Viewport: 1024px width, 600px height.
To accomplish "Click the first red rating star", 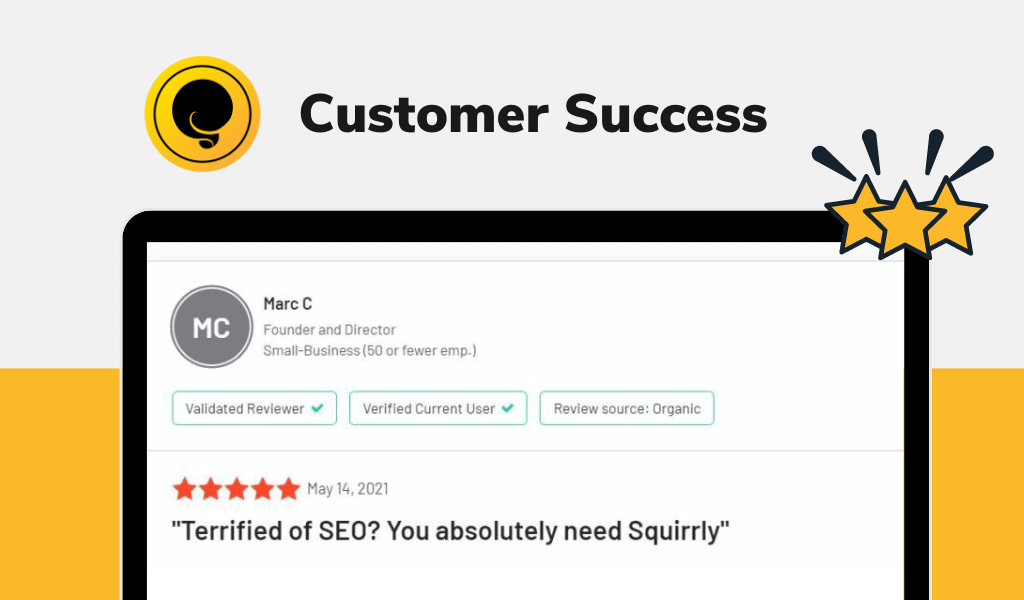I will coord(185,488).
